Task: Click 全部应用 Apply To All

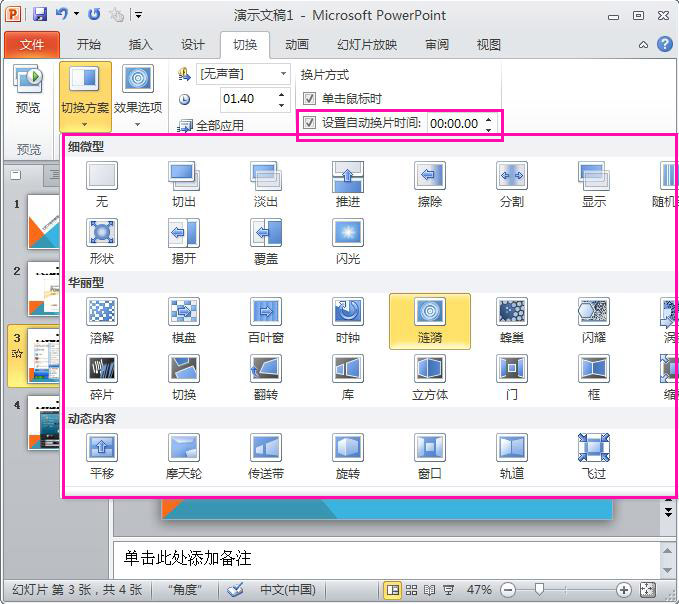Action: point(210,126)
